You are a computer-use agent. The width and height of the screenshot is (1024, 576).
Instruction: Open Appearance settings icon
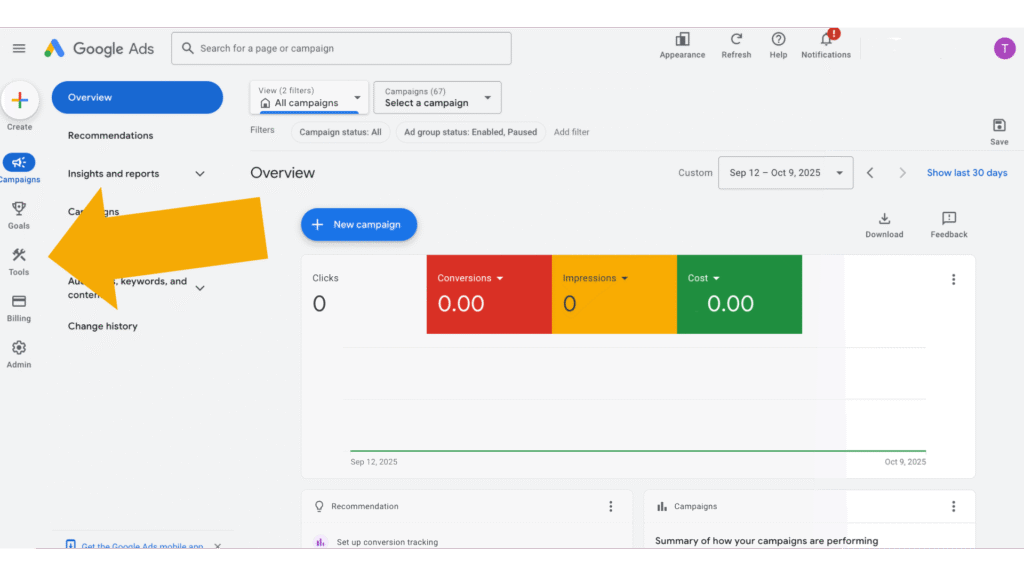click(x=682, y=40)
